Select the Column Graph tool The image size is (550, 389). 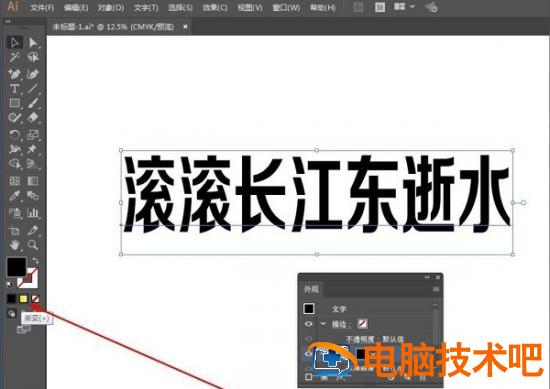pyautogui.click(x=33, y=213)
